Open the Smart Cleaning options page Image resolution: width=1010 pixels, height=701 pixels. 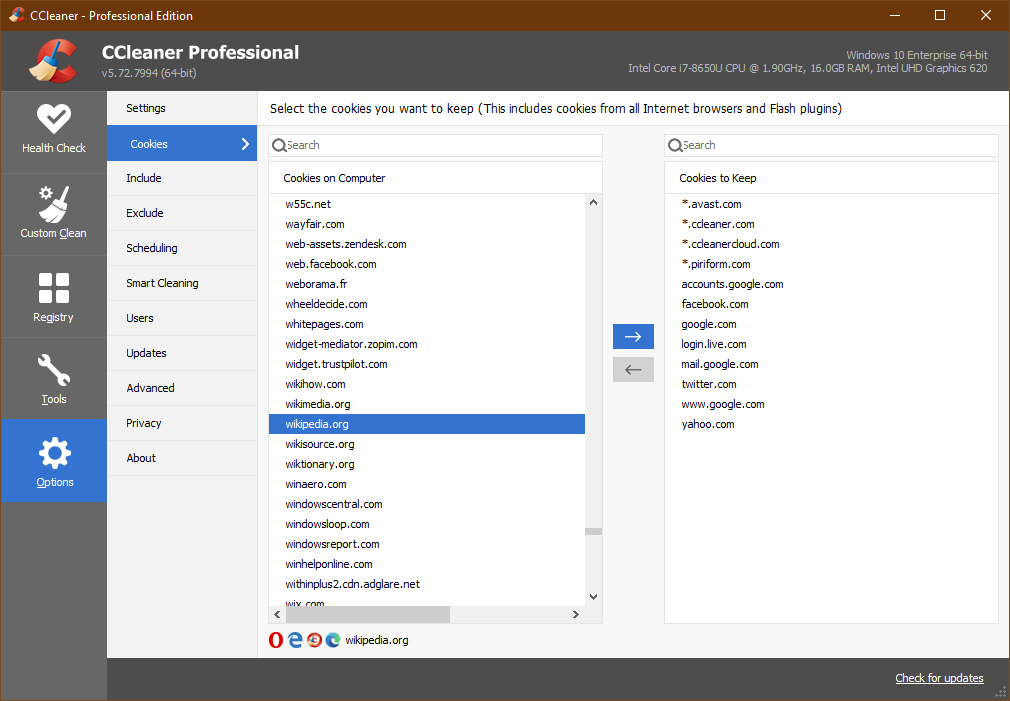pos(162,283)
